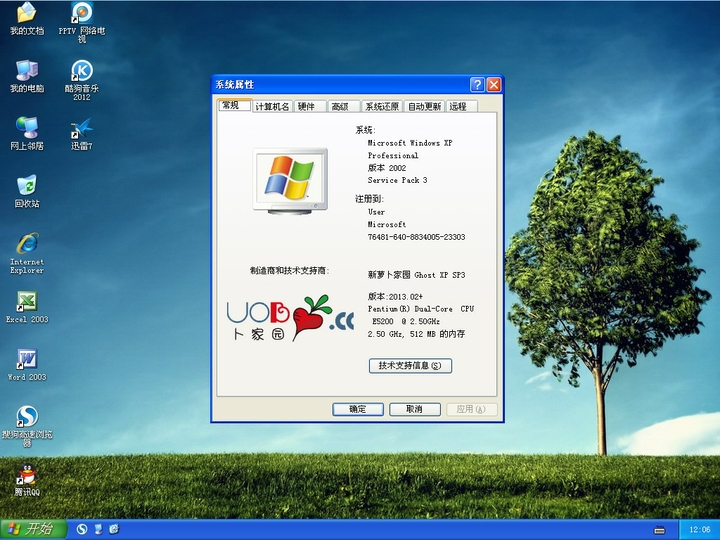This screenshot has width=720, height=540.
Task: Open the 自动更新 tab
Action: pos(424,107)
